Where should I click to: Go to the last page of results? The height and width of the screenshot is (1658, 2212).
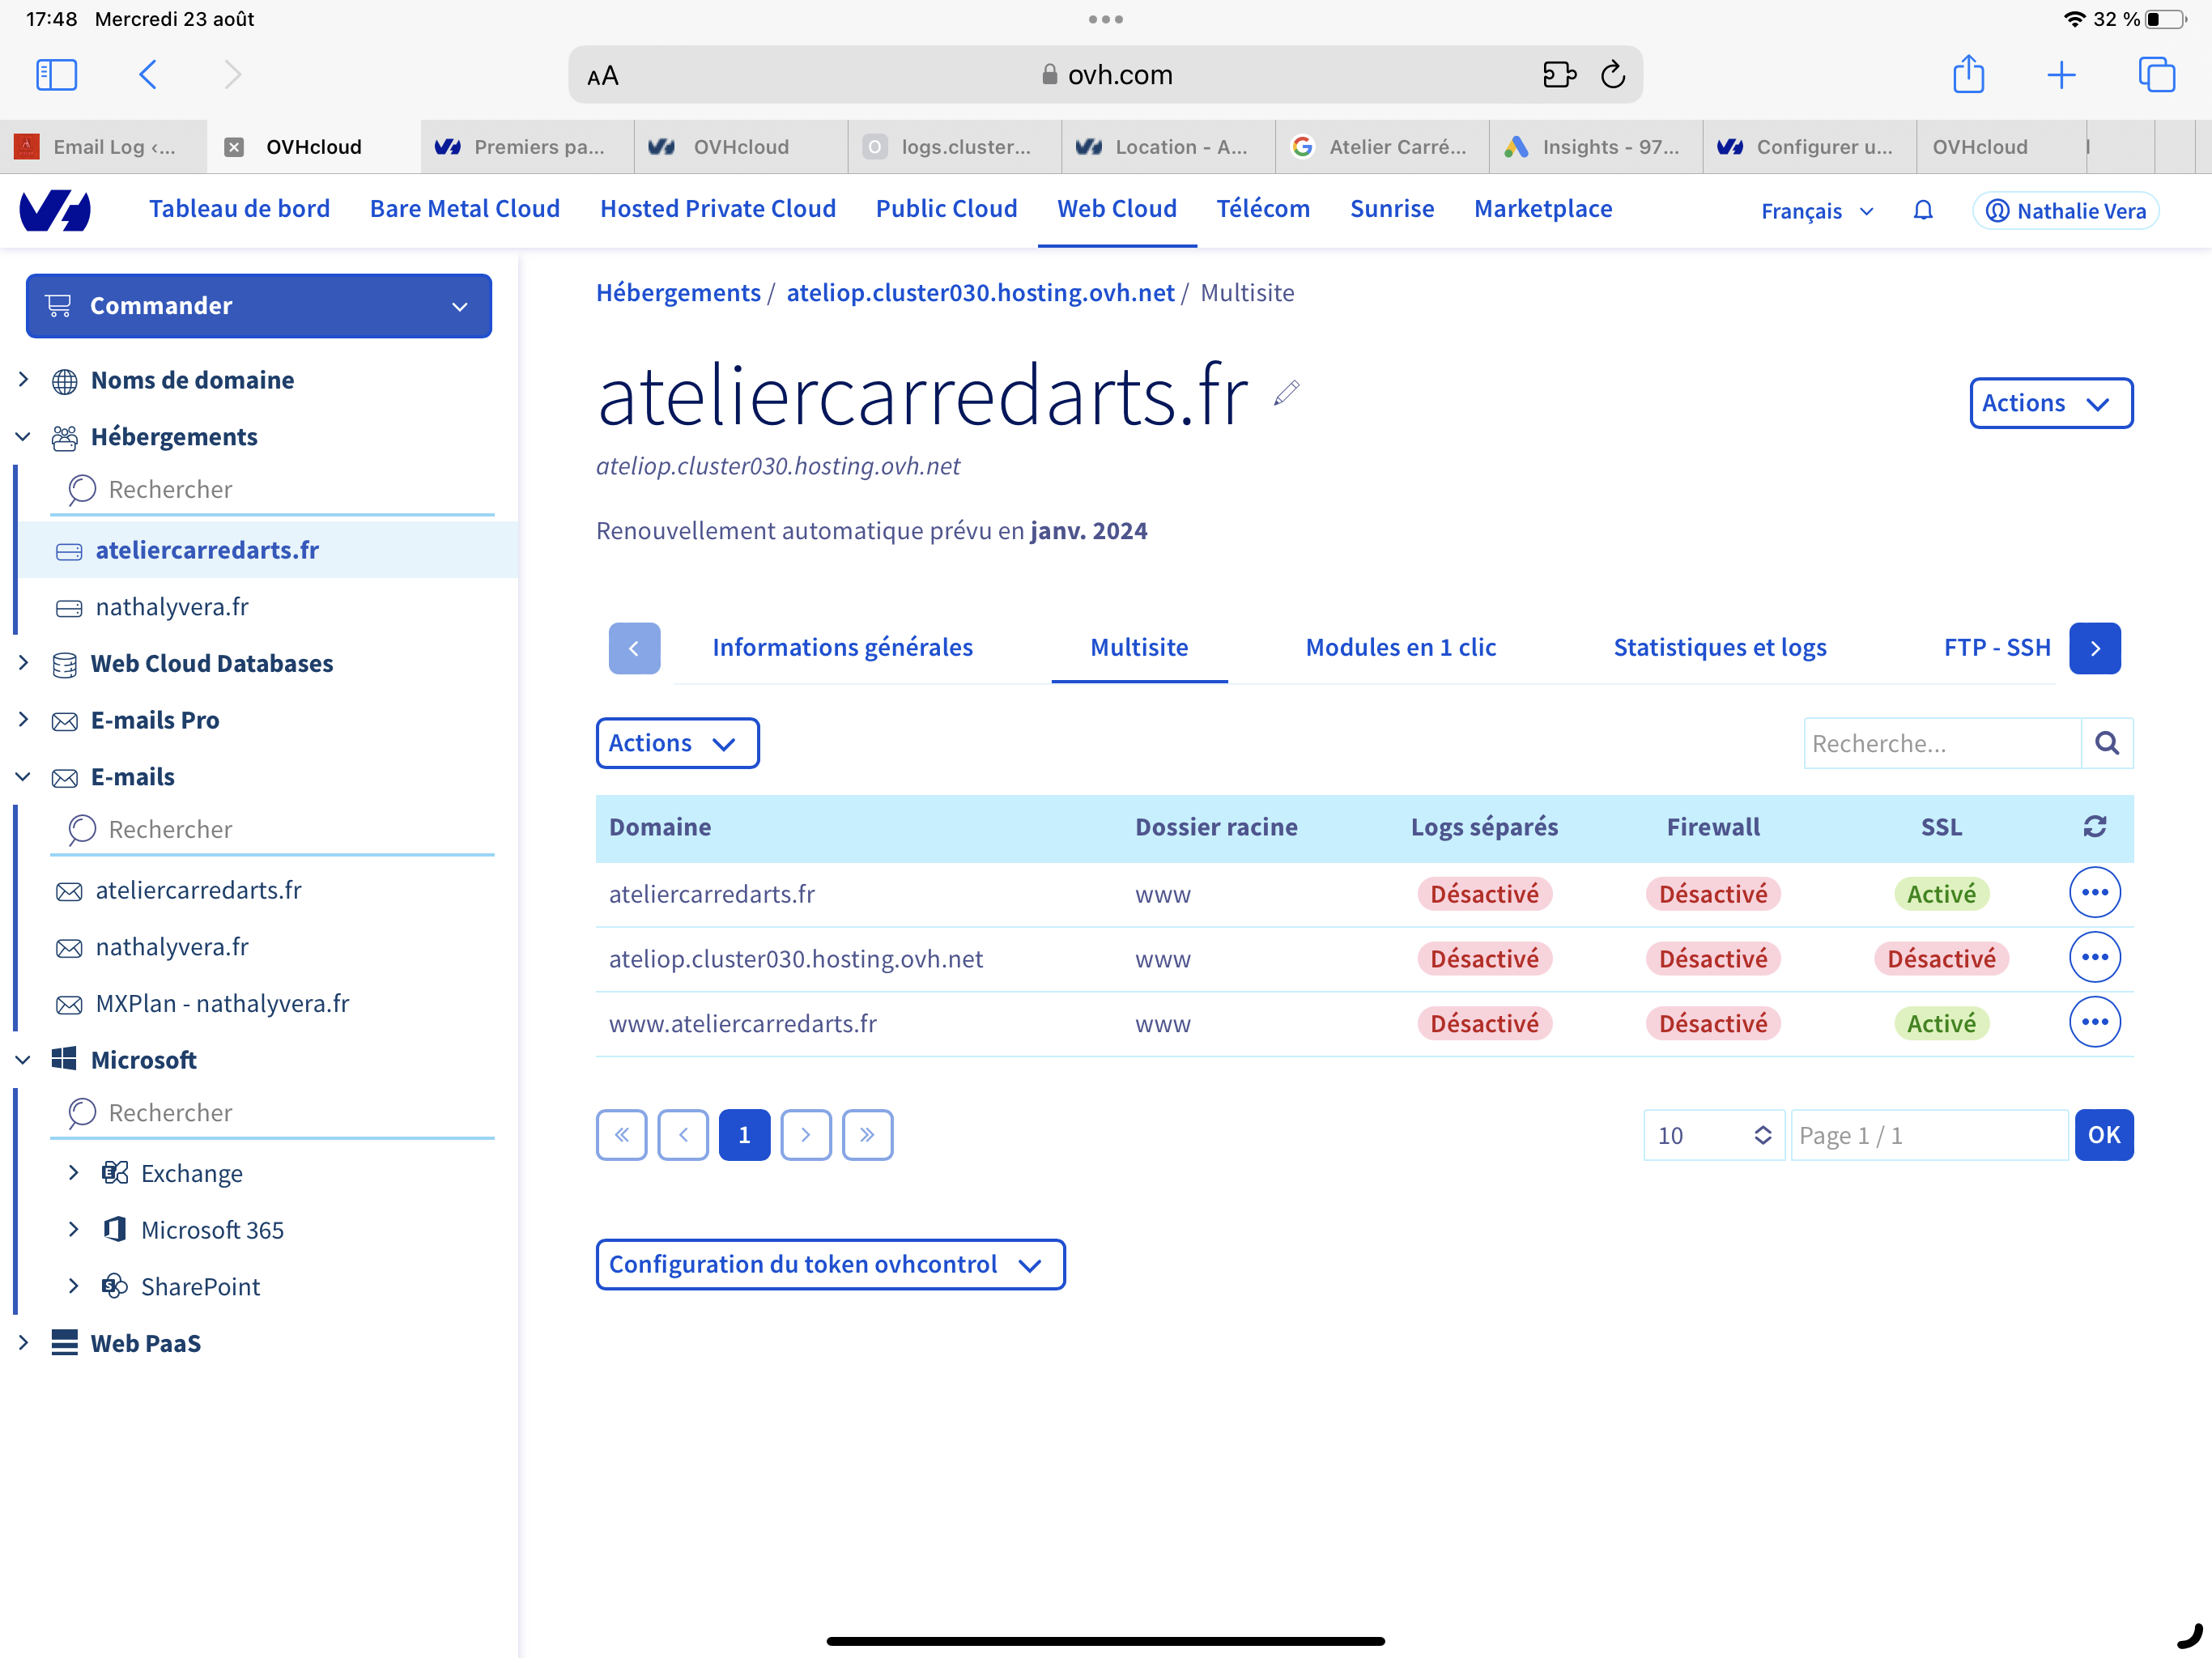(x=867, y=1135)
